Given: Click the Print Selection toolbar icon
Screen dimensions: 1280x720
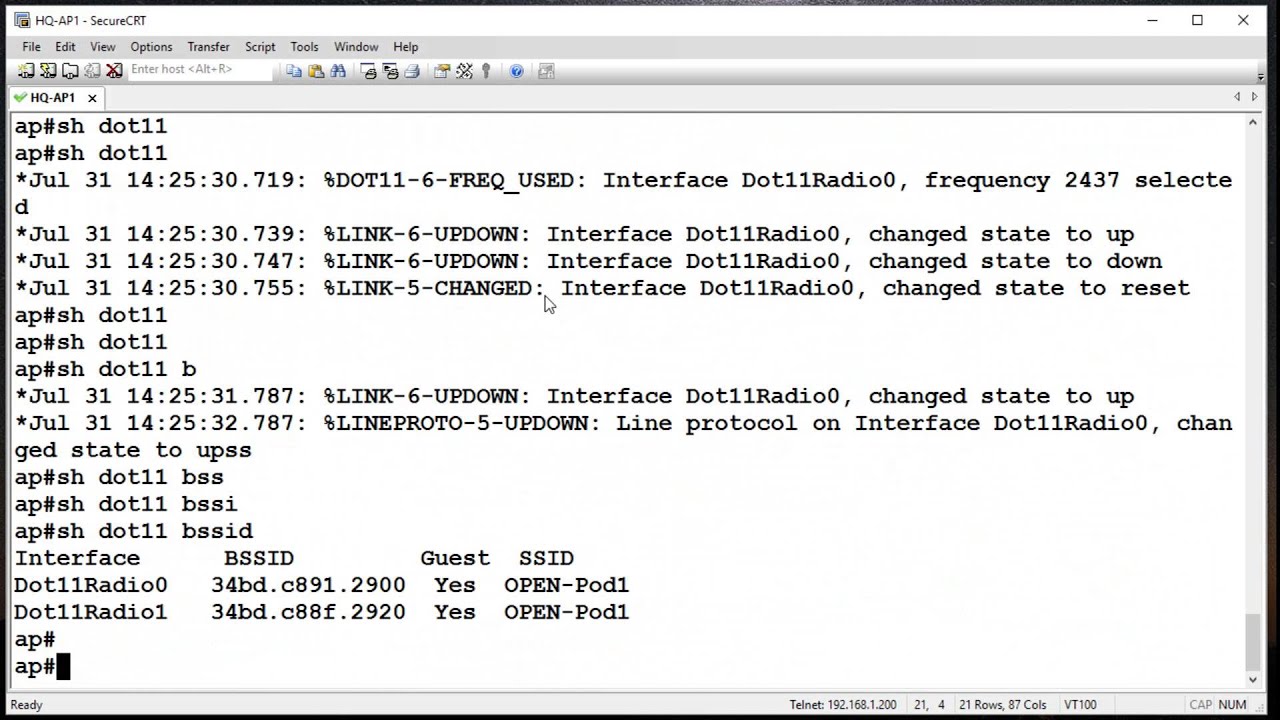Looking at the screenshot, I should (x=390, y=71).
